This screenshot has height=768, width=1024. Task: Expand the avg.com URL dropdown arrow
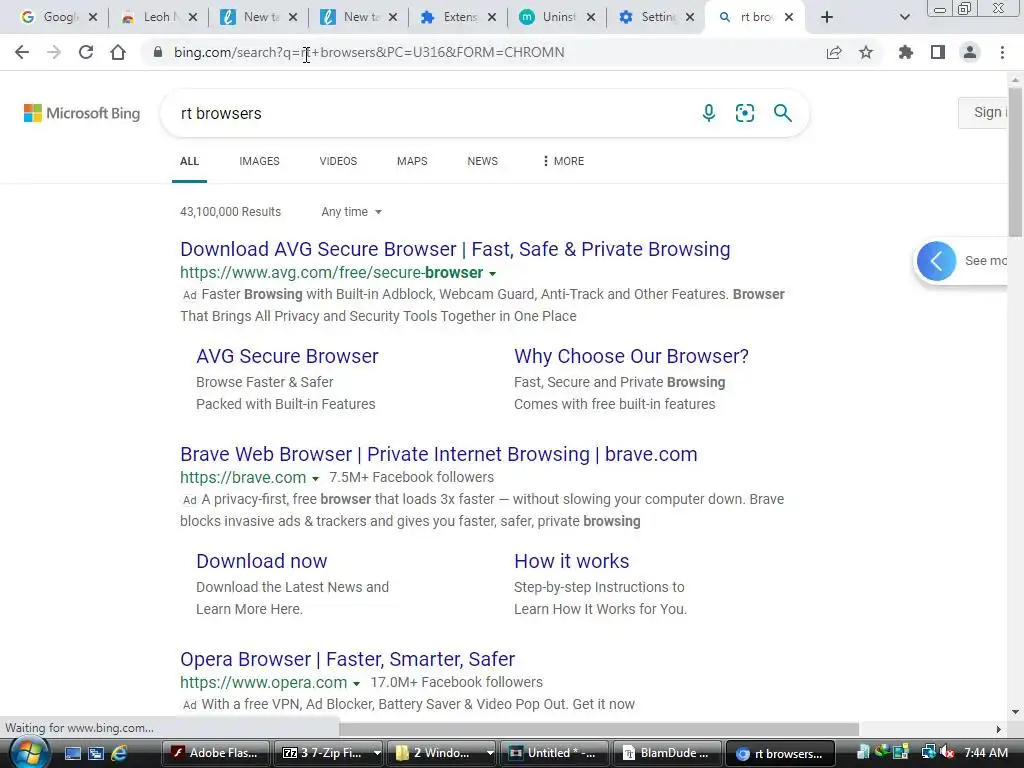point(492,274)
